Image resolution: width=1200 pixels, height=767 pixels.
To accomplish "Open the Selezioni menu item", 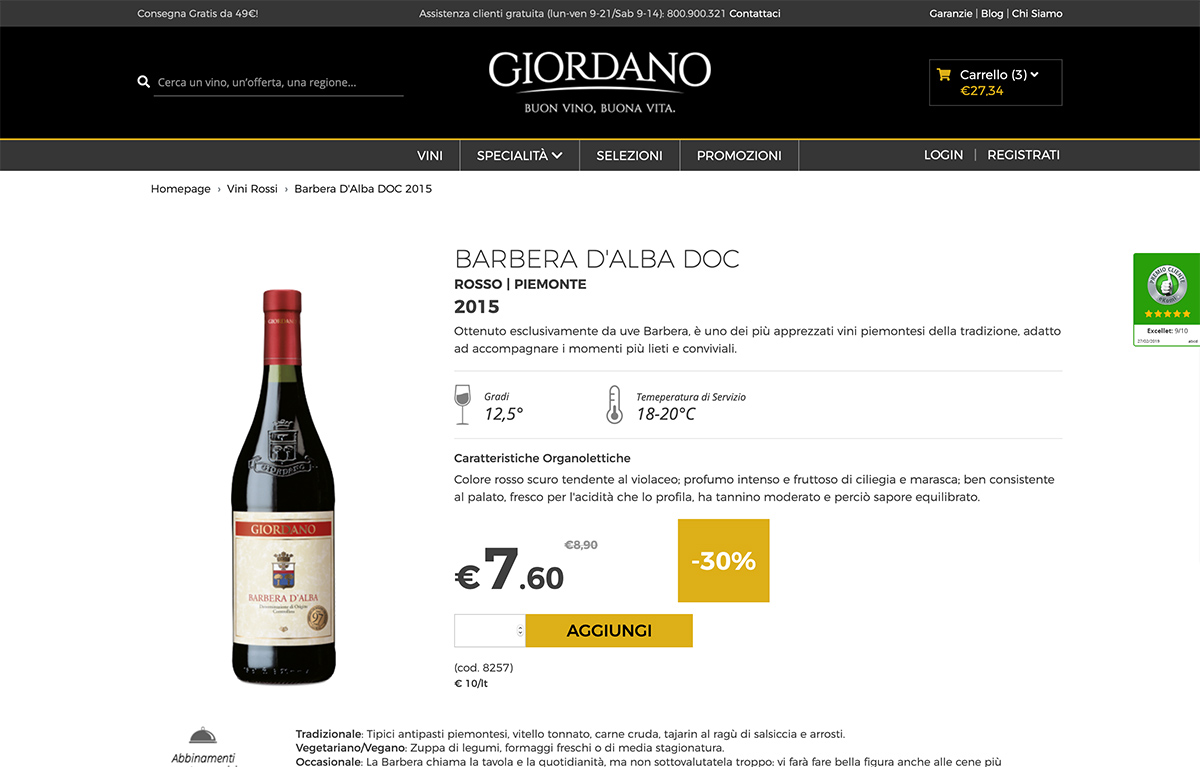I will pos(629,155).
